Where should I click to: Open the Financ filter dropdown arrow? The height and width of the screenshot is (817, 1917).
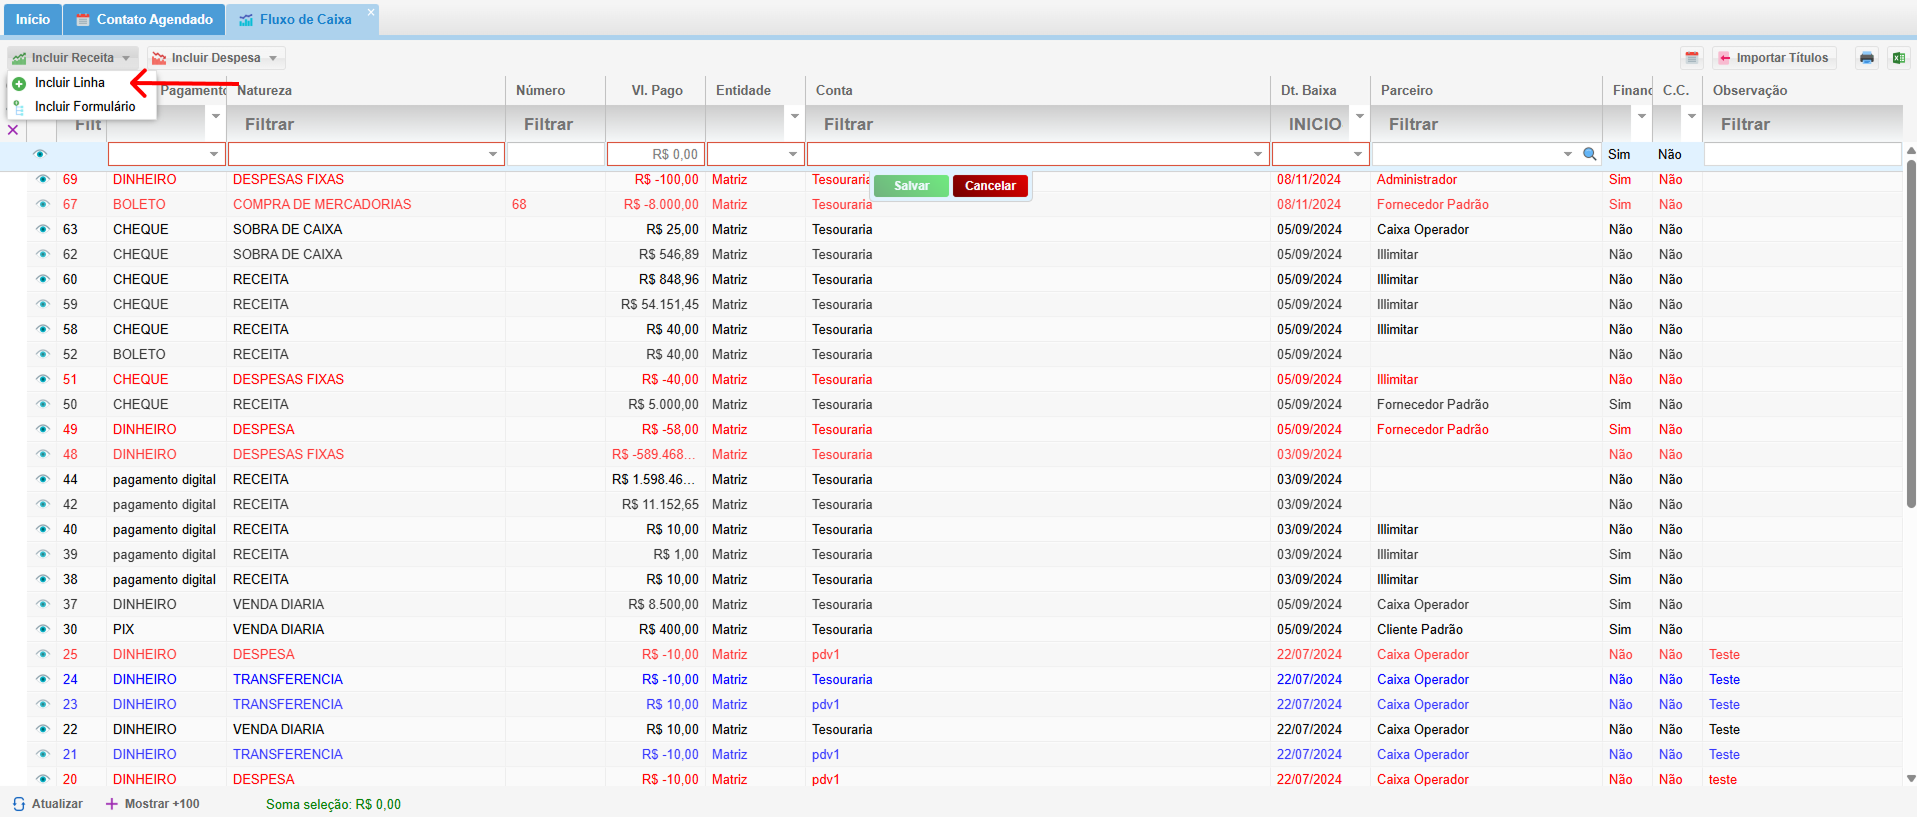[x=1641, y=116]
